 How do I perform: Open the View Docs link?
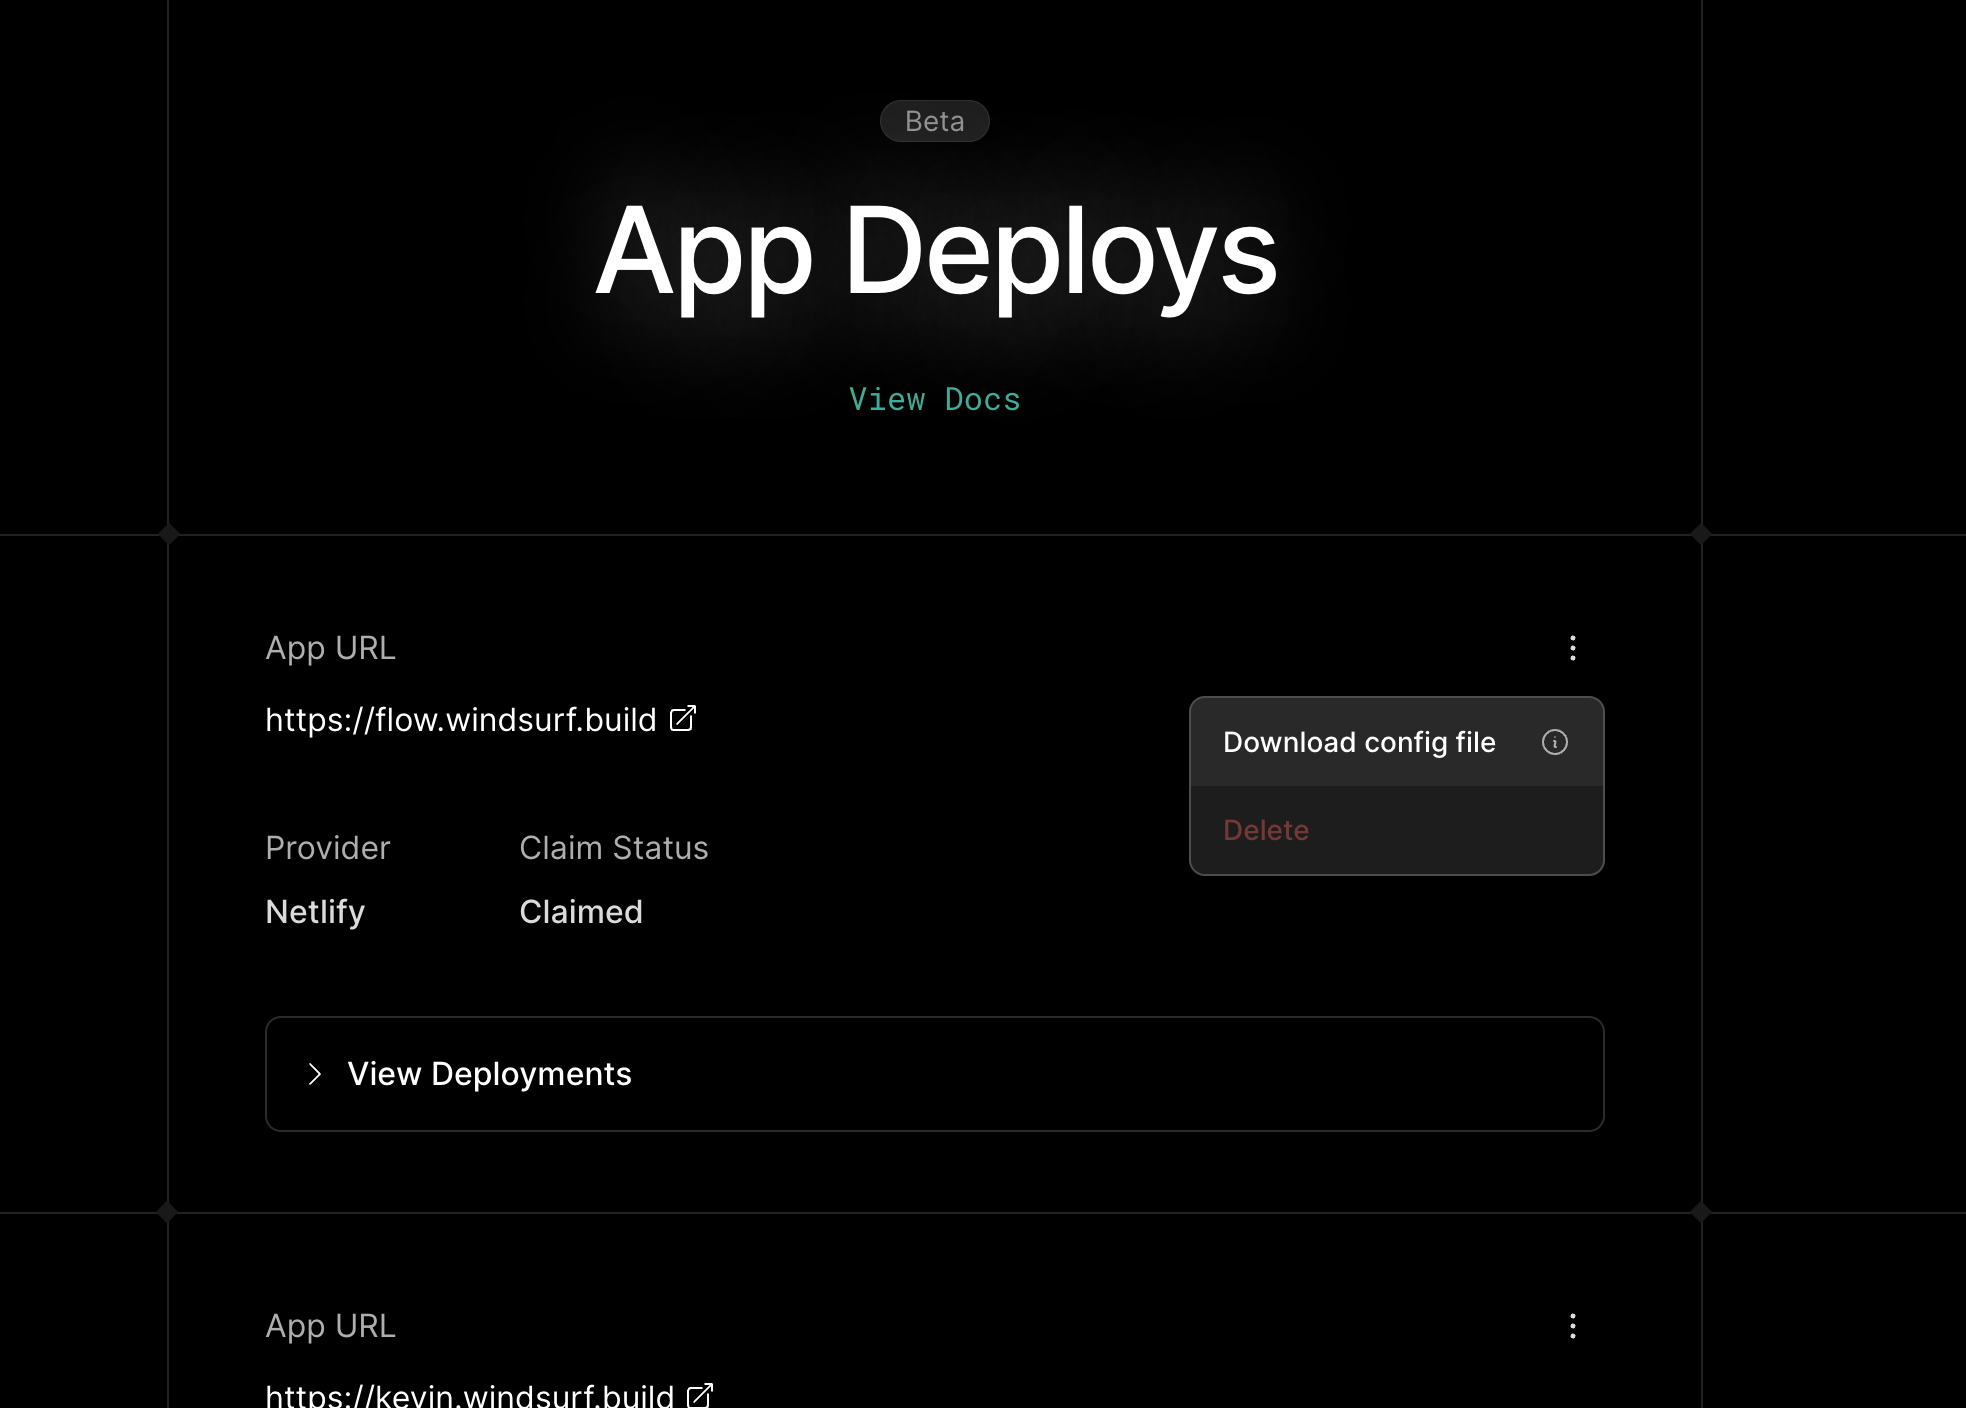(x=934, y=399)
